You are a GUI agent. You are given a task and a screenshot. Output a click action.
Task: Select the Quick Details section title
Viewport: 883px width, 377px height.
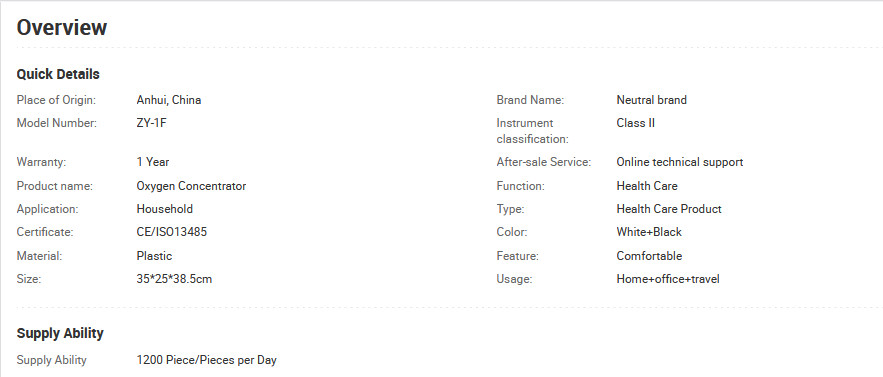point(58,74)
